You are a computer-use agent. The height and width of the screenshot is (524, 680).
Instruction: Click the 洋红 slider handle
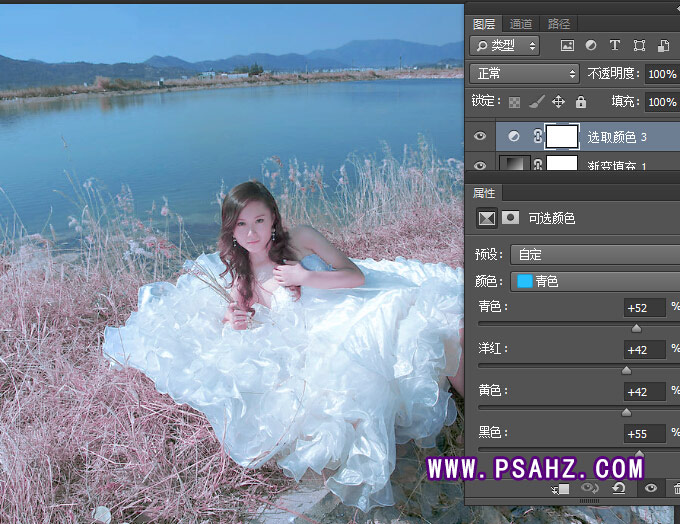pyautogui.click(x=627, y=370)
